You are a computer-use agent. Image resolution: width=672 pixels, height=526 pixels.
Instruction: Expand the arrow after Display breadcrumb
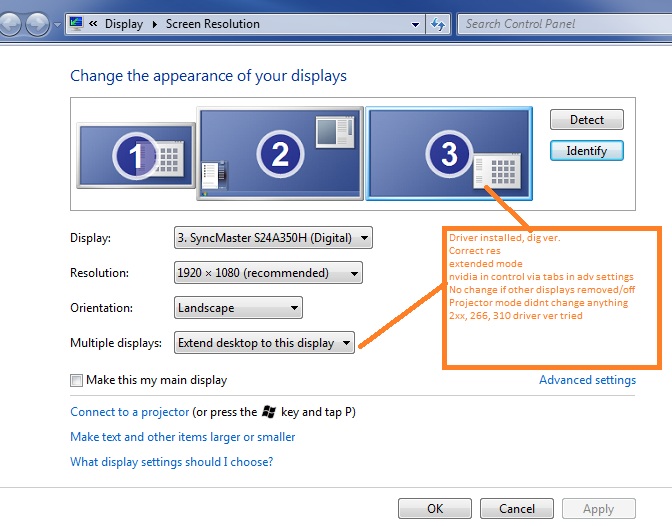[155, 24]
